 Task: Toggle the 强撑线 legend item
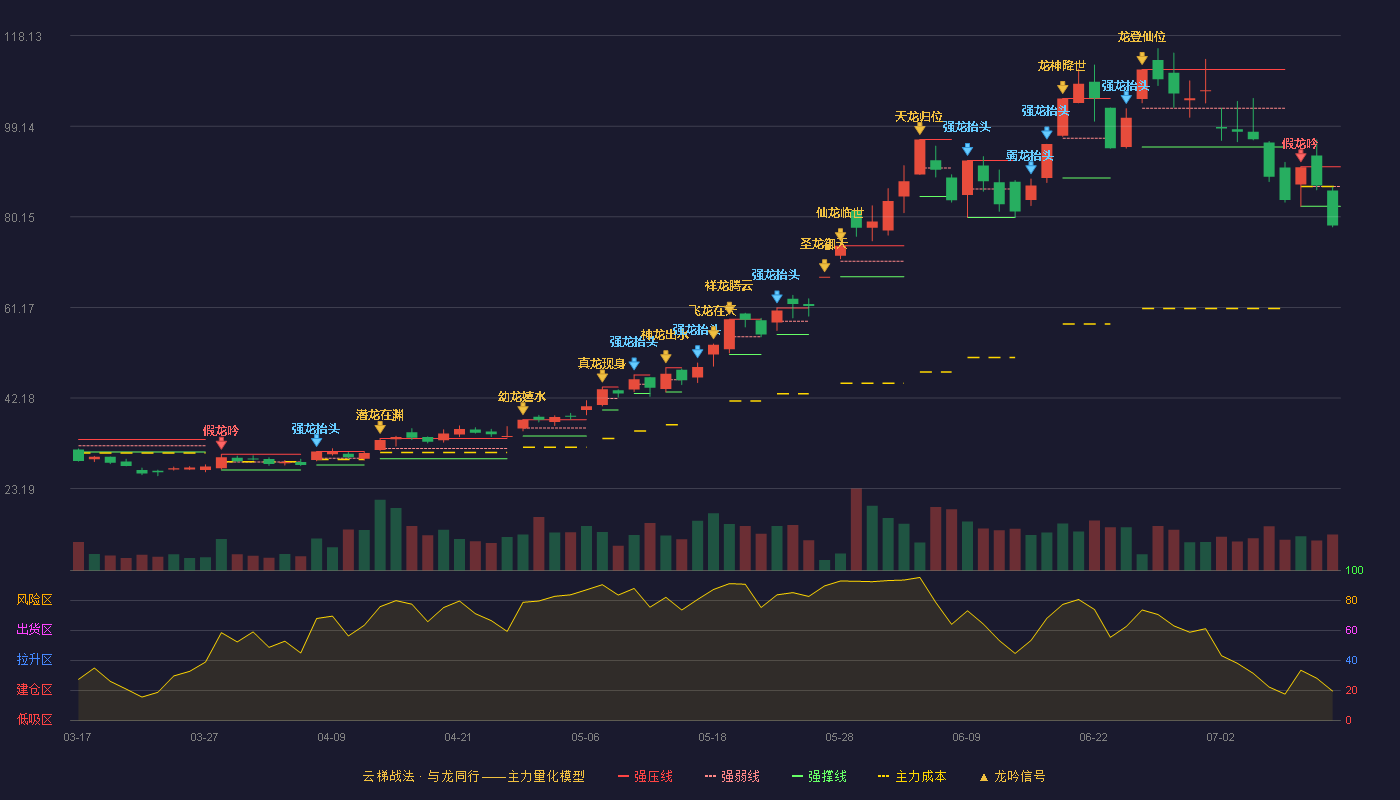tap(819, 776)
